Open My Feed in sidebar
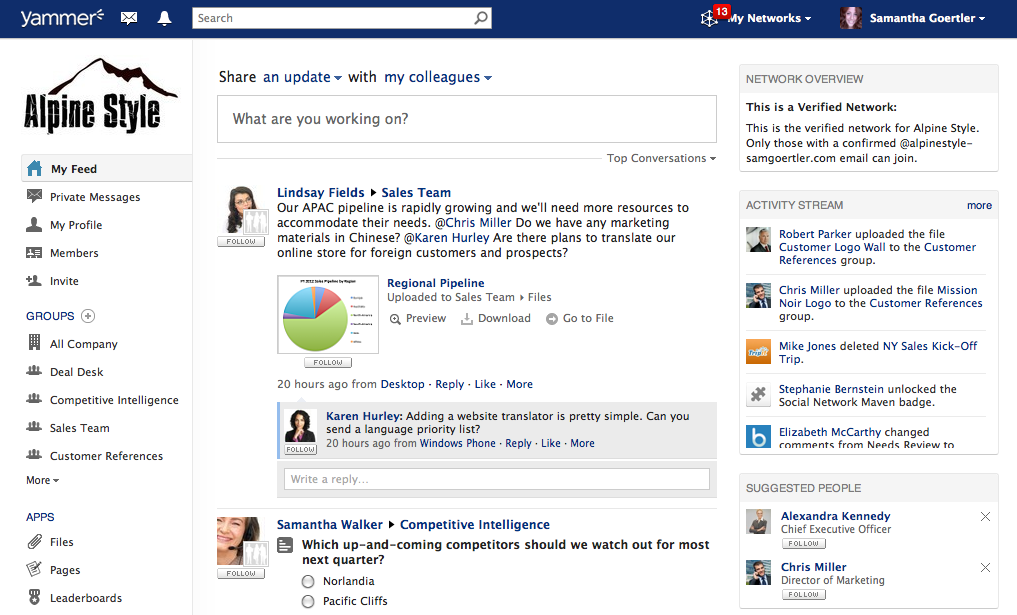This screenshot has height=615, width=1017. [x=107, y=169]
